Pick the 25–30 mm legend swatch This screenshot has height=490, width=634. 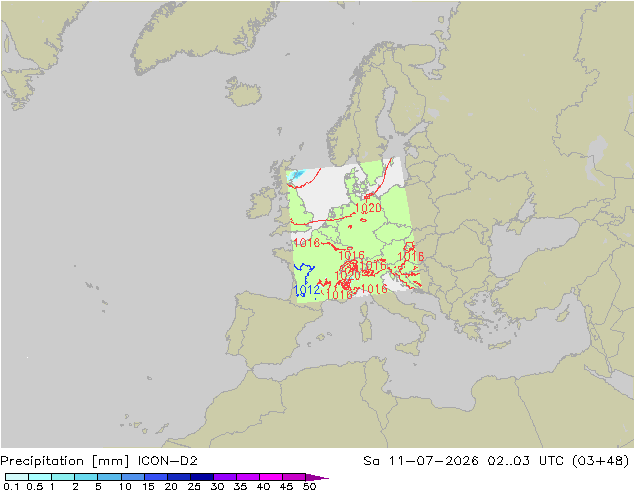pyautogui.click(x=201, y=477)
